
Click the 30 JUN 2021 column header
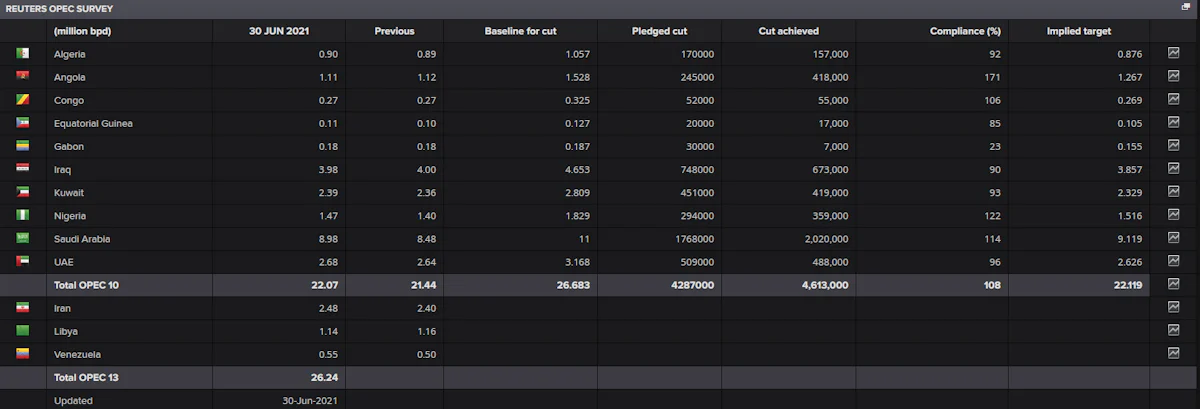point(278,31)
